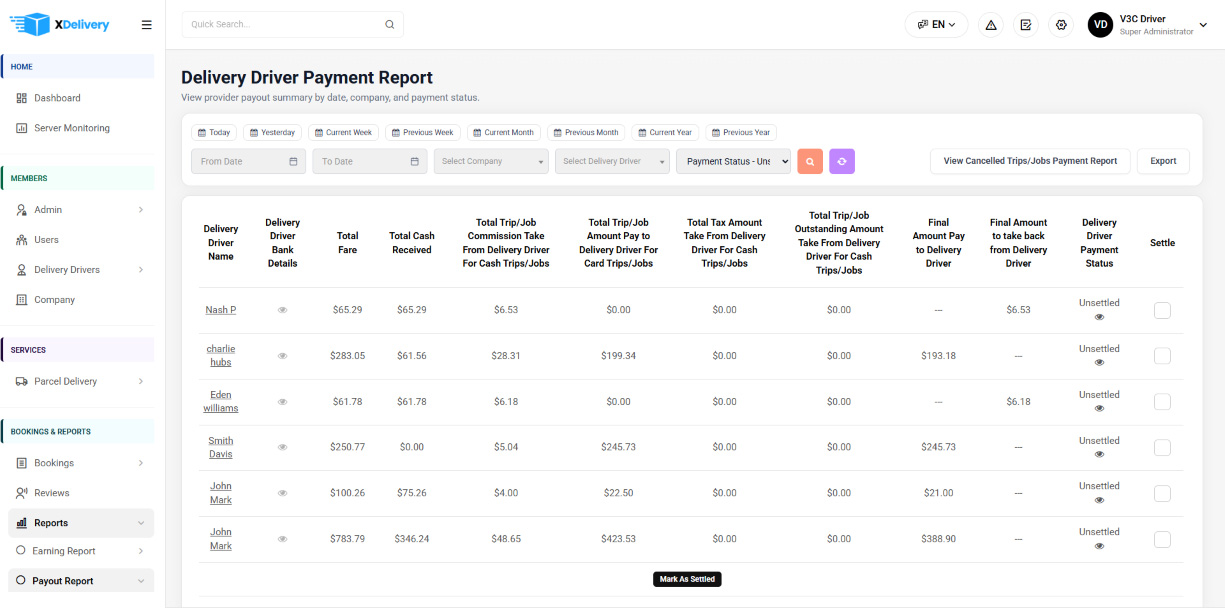View bank details eye for Nash P
The width and height of the screenshot is (1225, 608).
click(x=282, y=310)
